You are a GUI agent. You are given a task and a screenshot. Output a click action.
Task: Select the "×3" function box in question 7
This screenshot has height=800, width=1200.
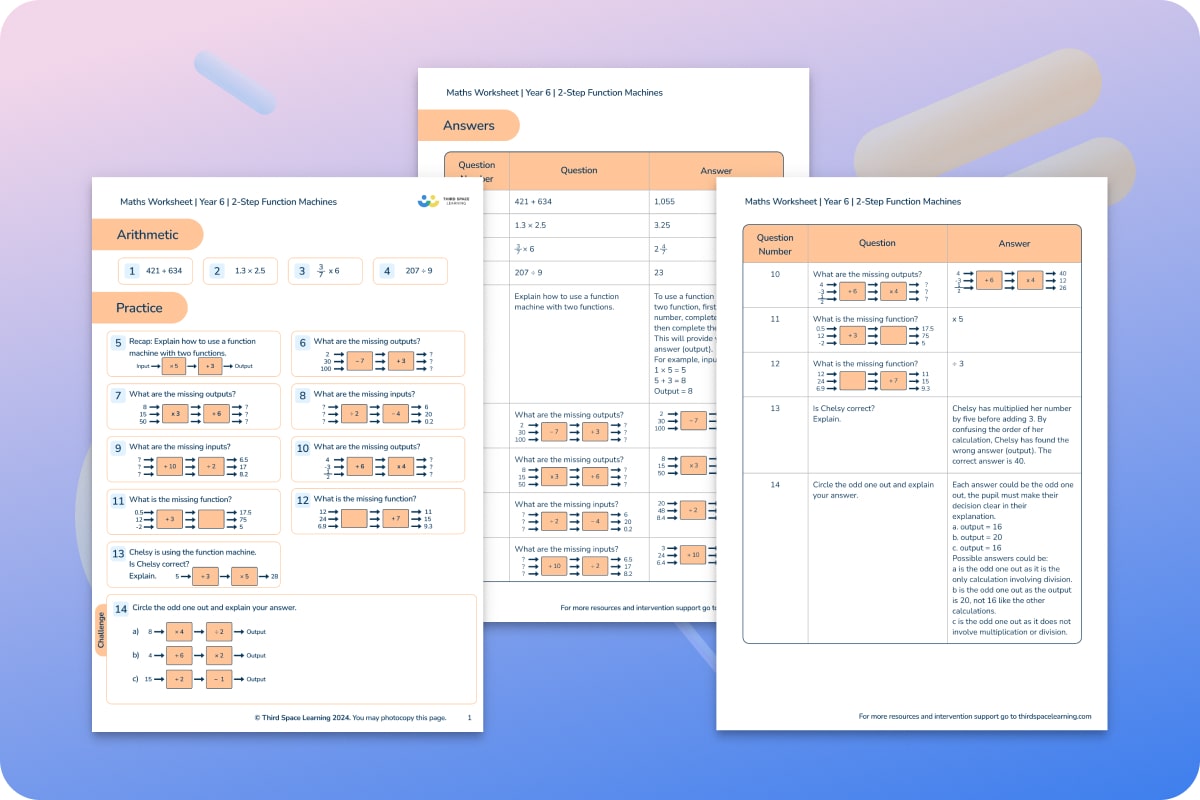176,413
